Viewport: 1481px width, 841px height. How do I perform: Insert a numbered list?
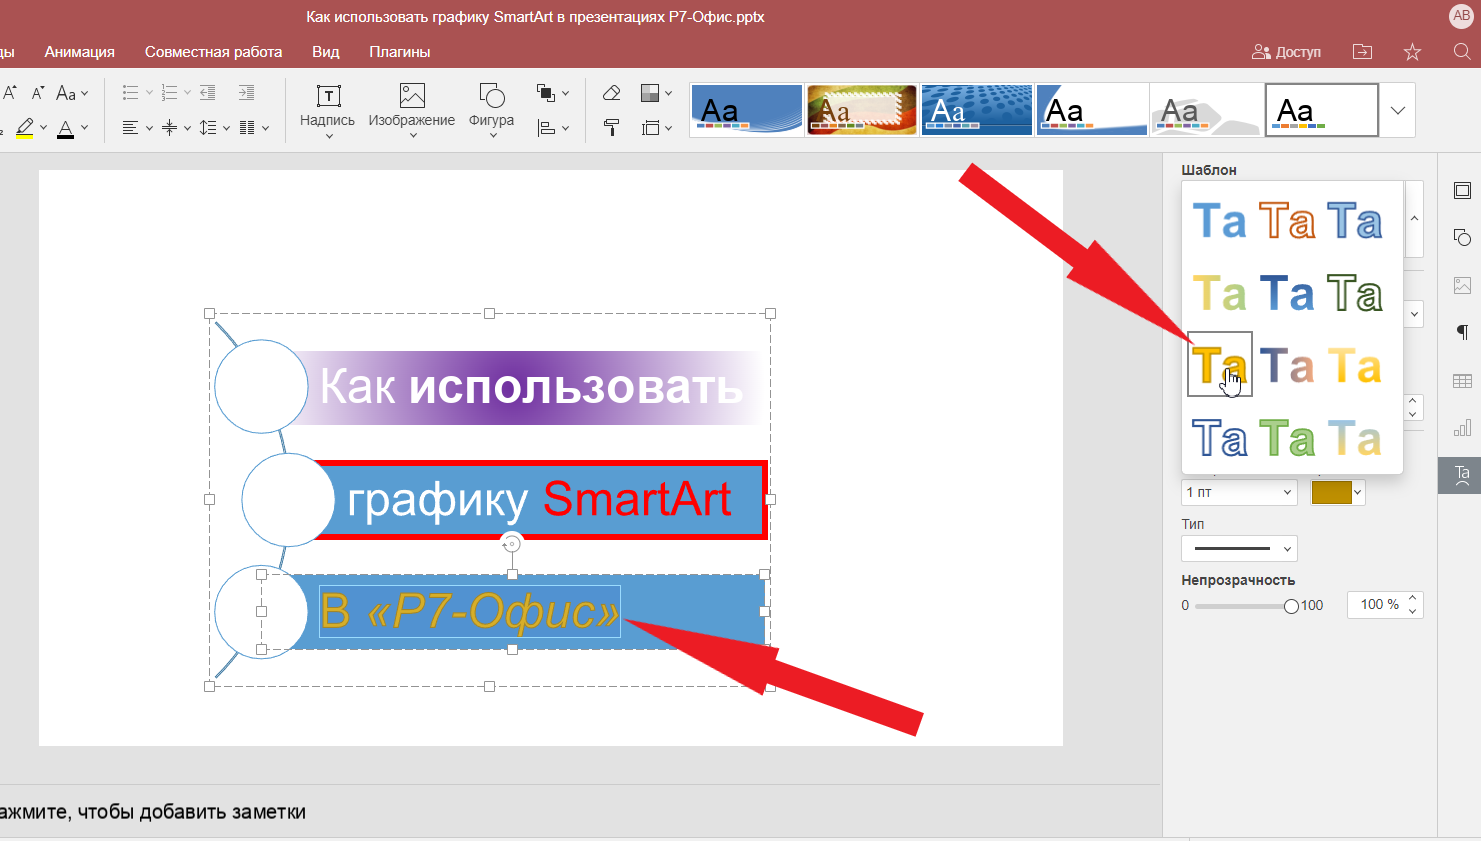[169, 93]
